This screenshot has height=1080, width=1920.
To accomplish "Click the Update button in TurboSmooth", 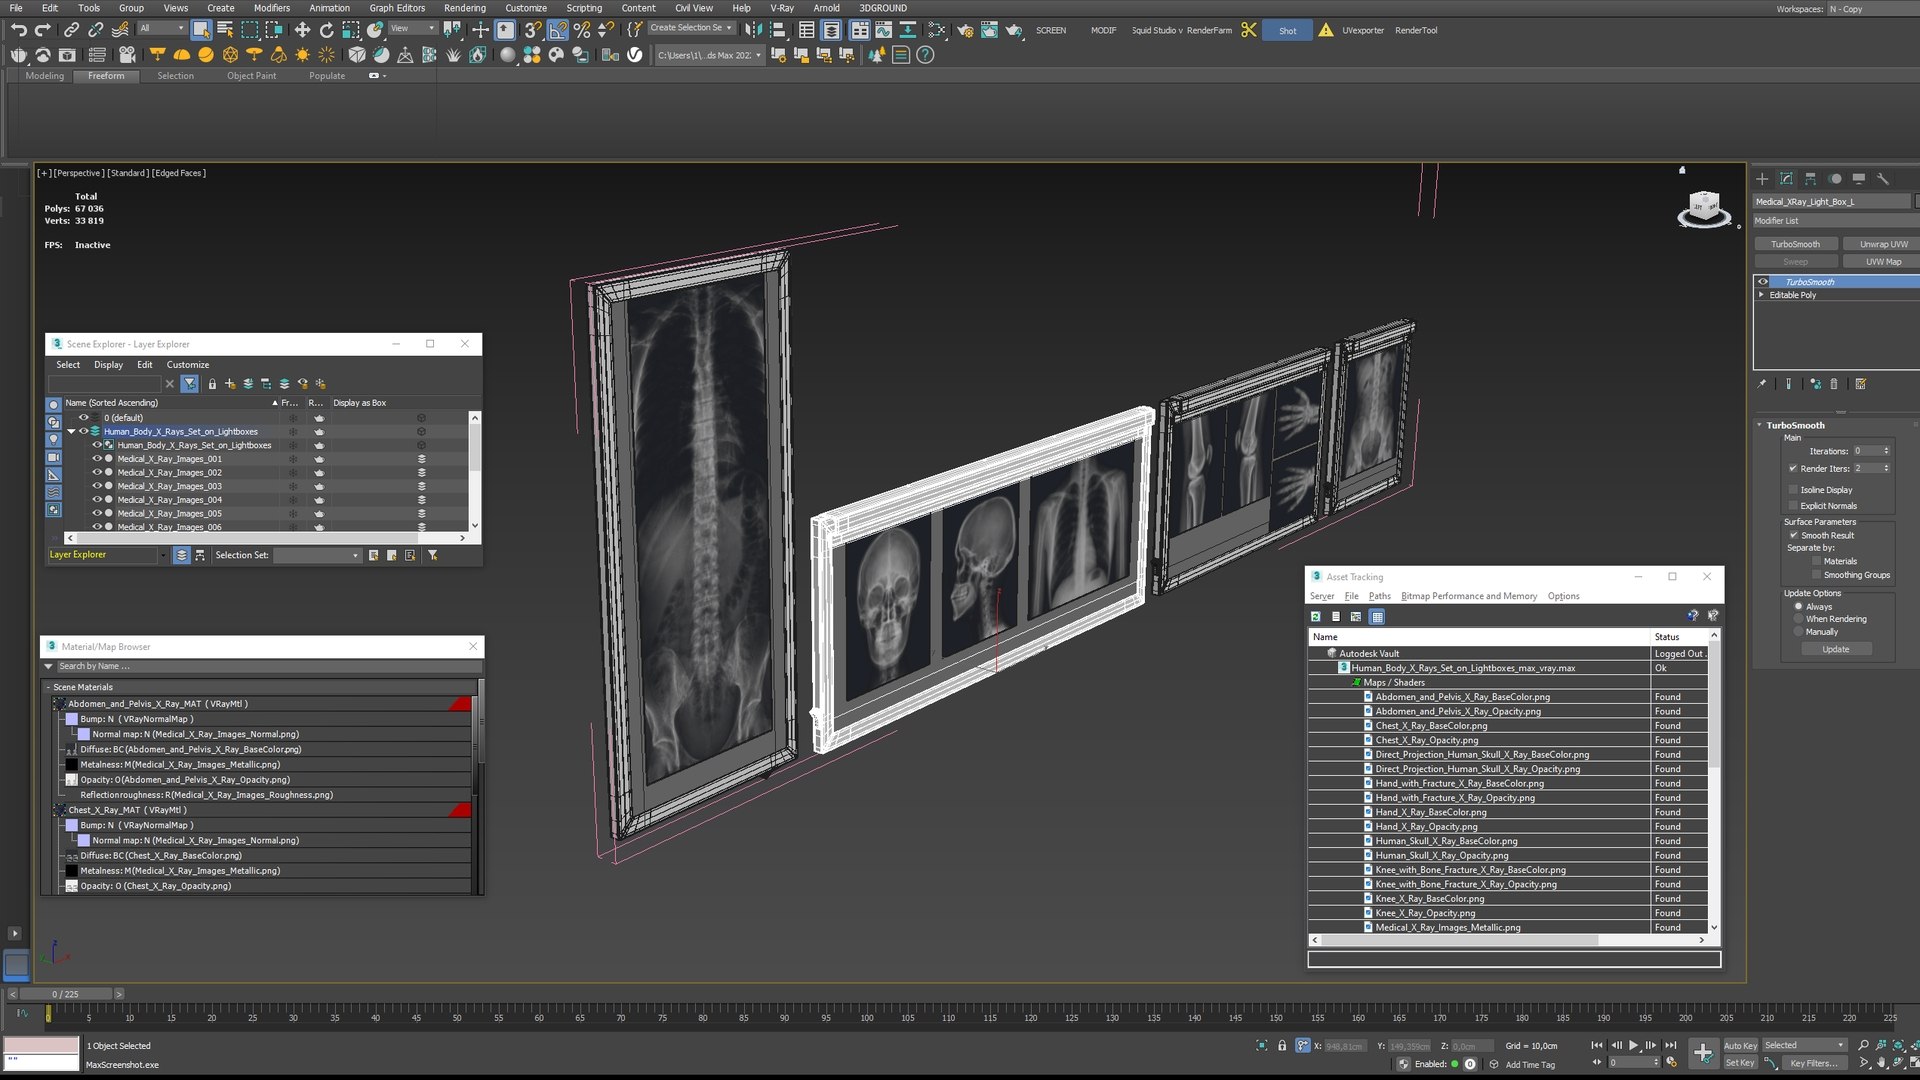I will point(1836,650).
